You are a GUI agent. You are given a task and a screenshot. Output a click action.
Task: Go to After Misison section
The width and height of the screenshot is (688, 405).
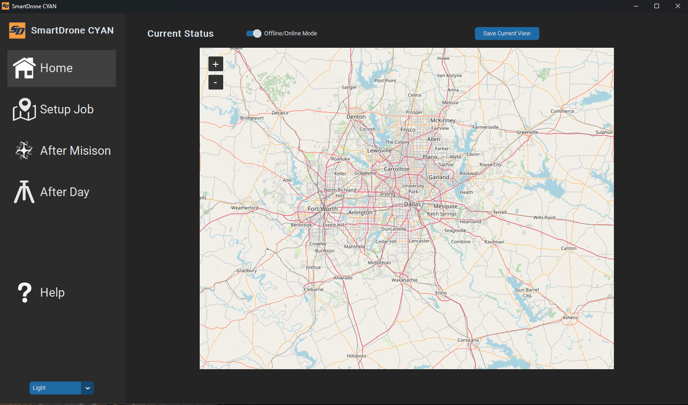tap(61, 151)
